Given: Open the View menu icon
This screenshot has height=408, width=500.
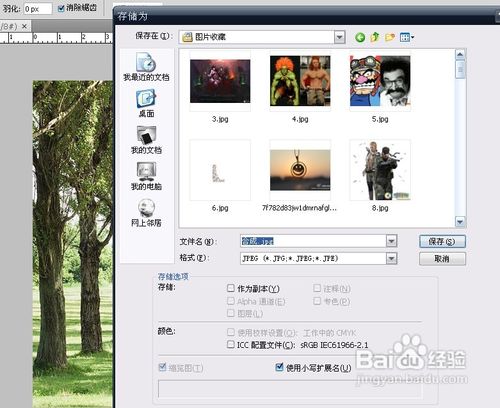Looking at the screenshot, I should point(407,37).
